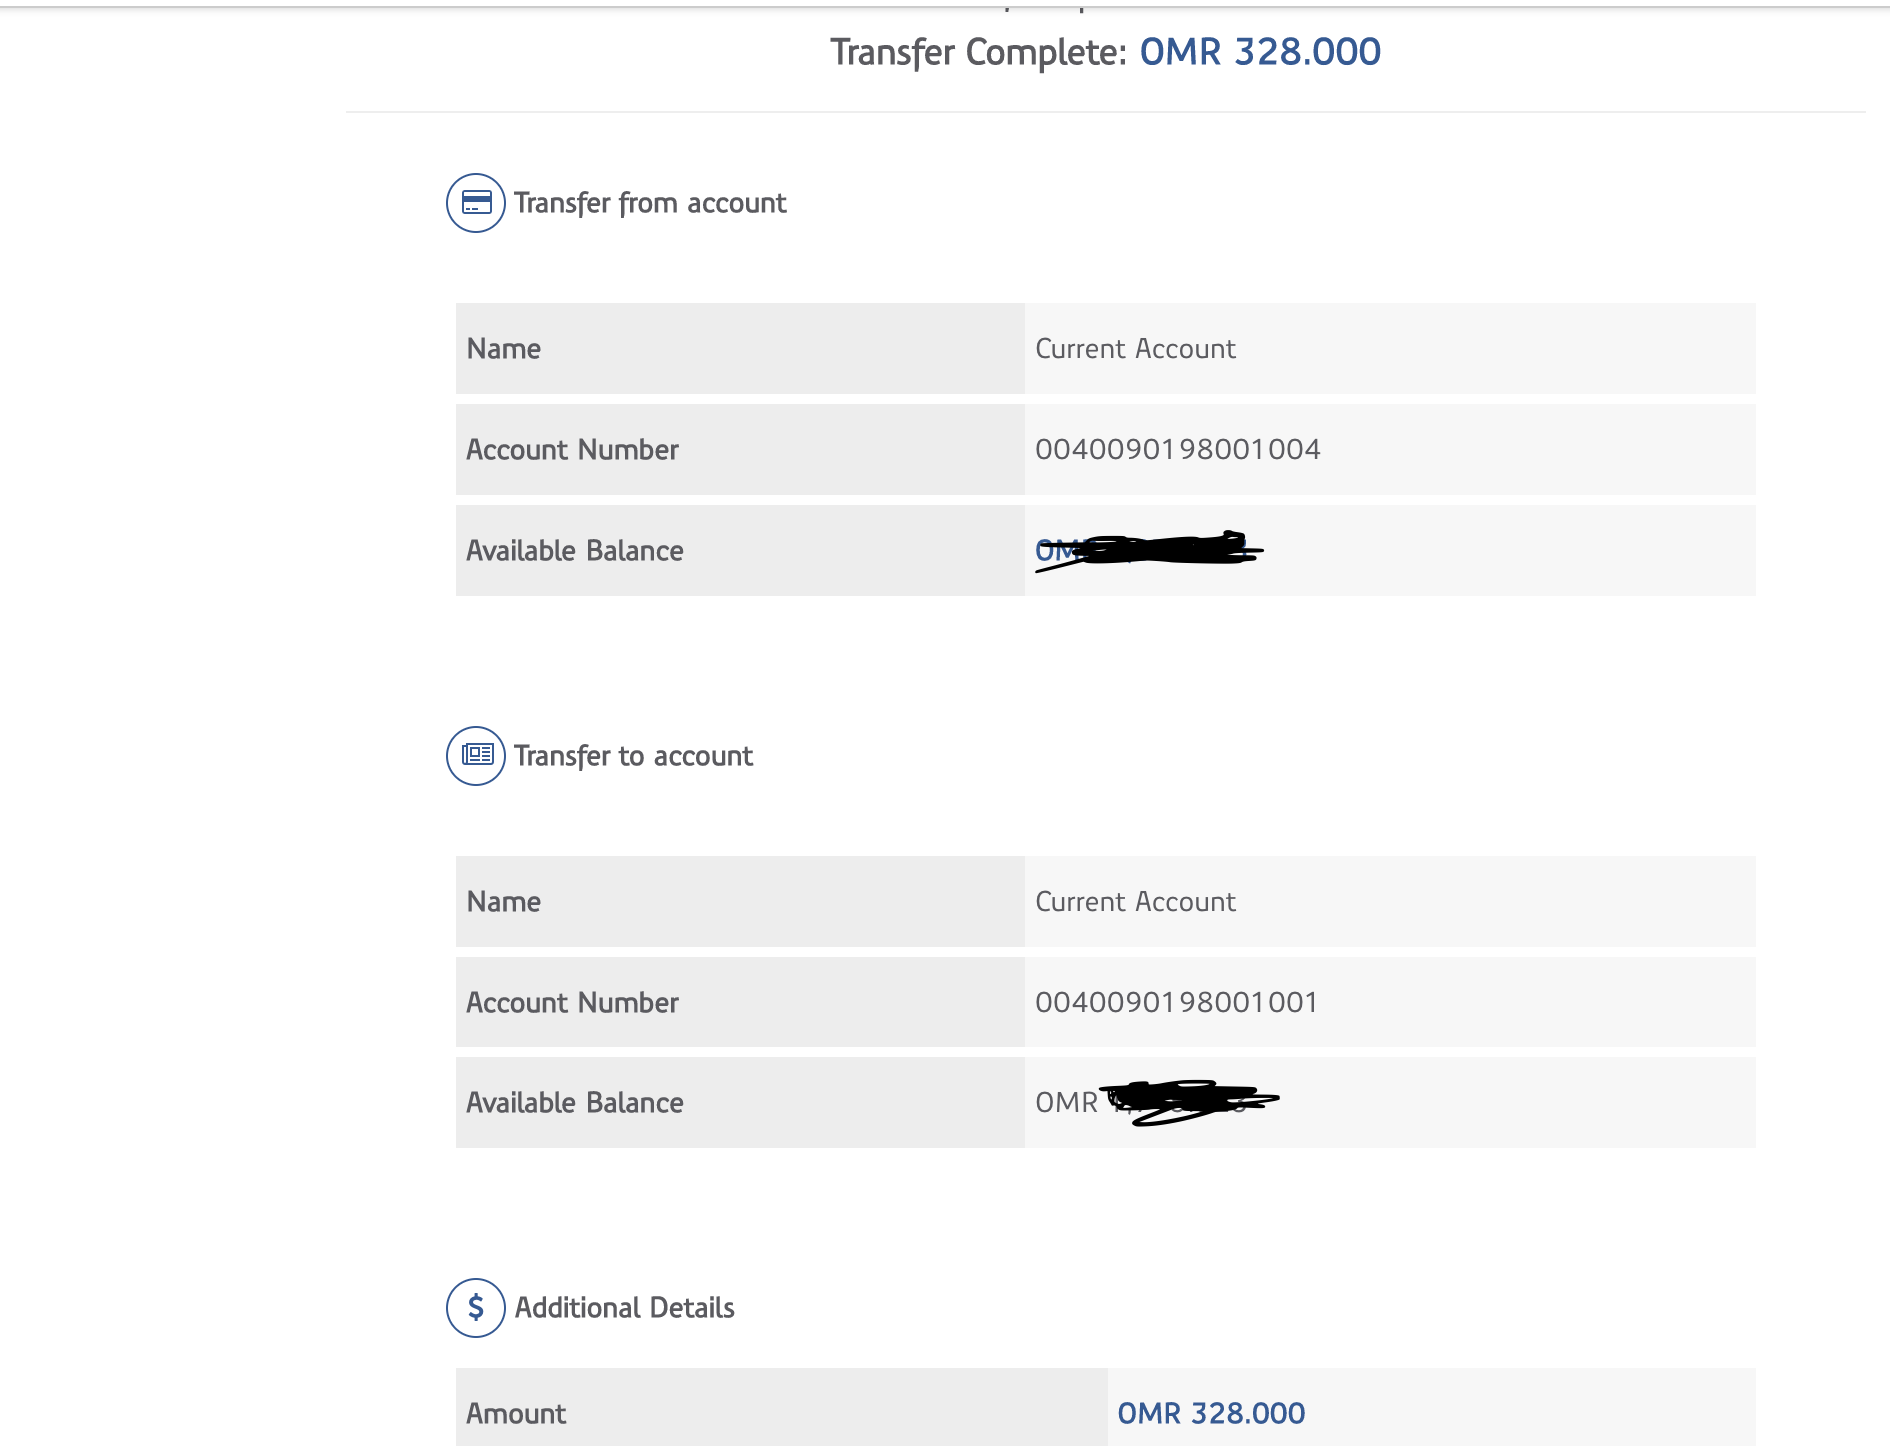The height and width of the screenshot is (1446, 1890).
Task: Click OMR 328.000 in the Amount row
Action: 1211,1413
